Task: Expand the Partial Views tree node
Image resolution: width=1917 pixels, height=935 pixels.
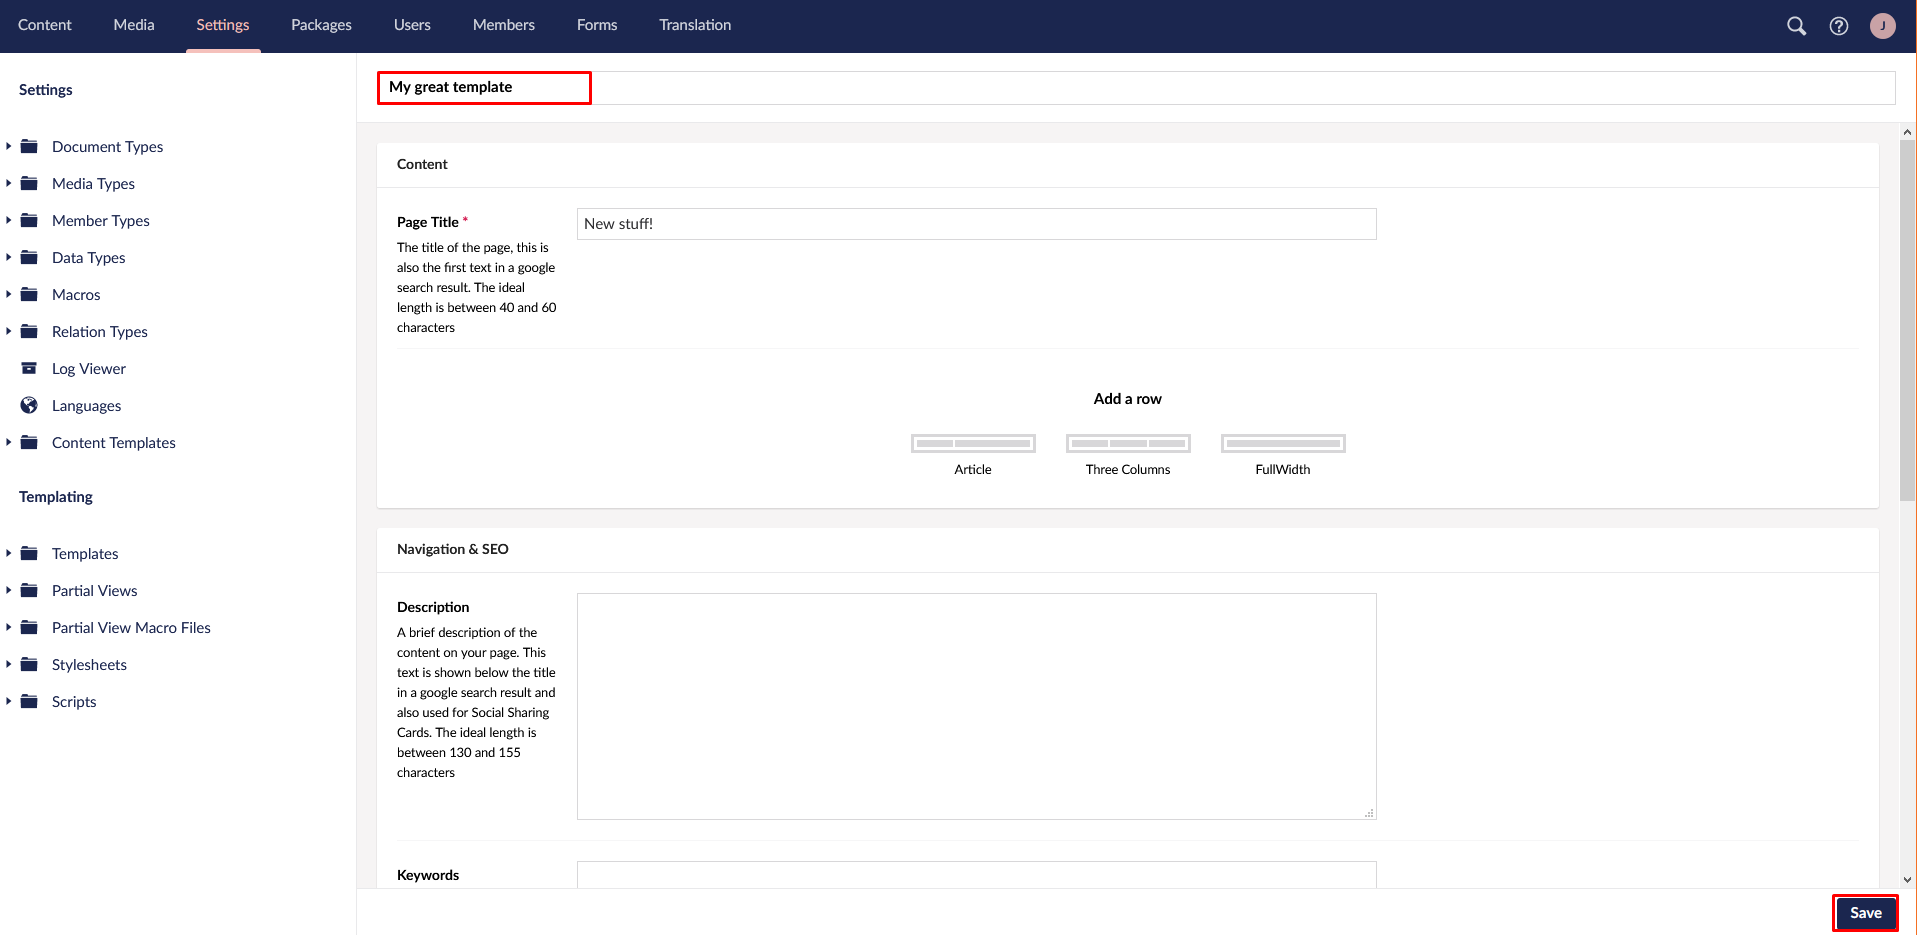Action: 8,590
